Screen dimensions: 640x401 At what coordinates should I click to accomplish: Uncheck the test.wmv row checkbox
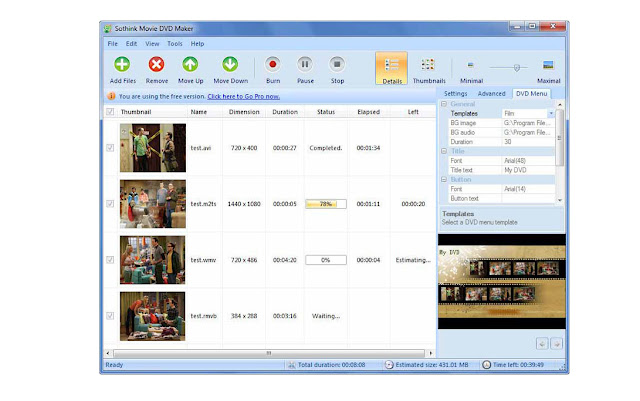tap(110, 260)
